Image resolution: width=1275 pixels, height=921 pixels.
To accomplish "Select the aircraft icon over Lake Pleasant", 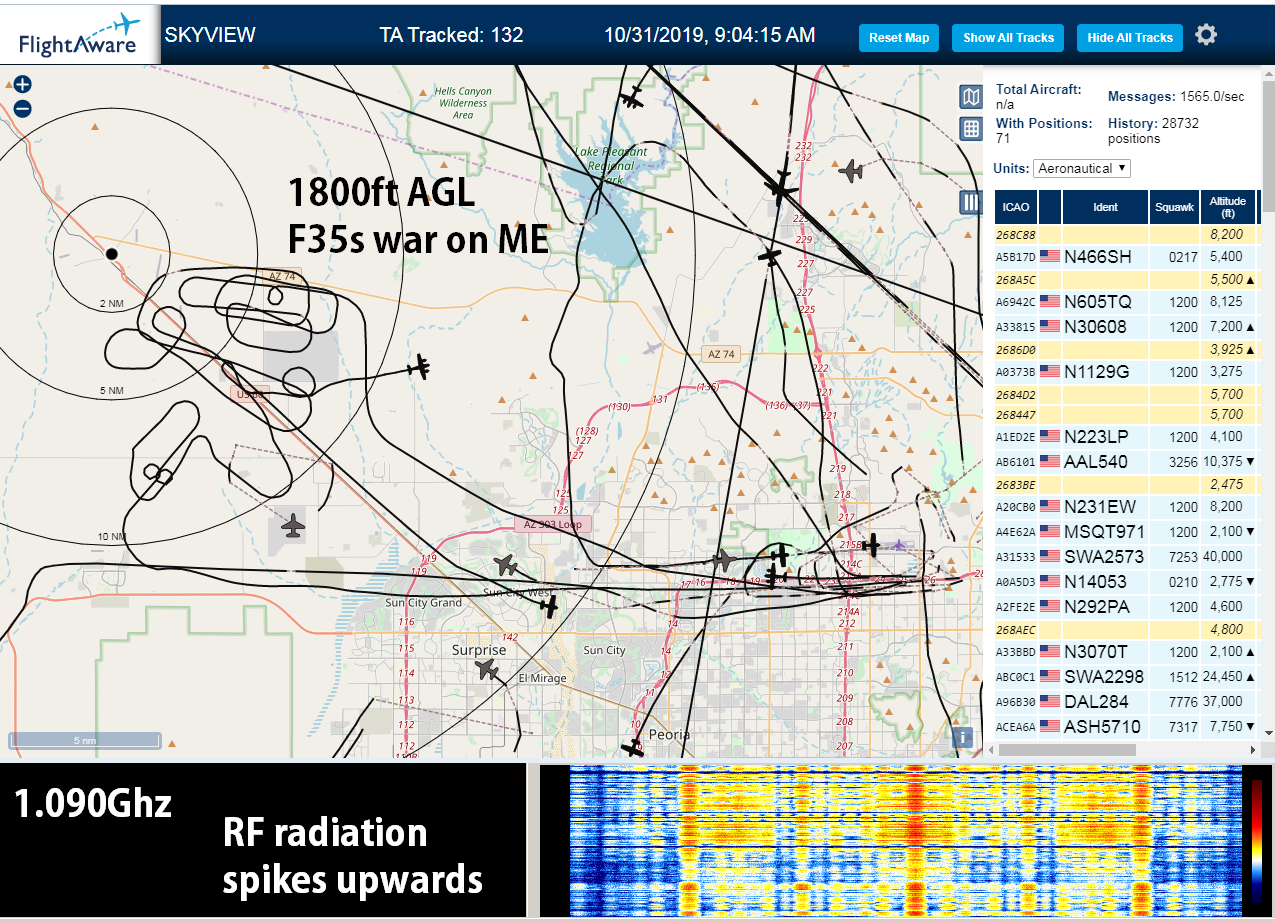I will click(631, 98).
